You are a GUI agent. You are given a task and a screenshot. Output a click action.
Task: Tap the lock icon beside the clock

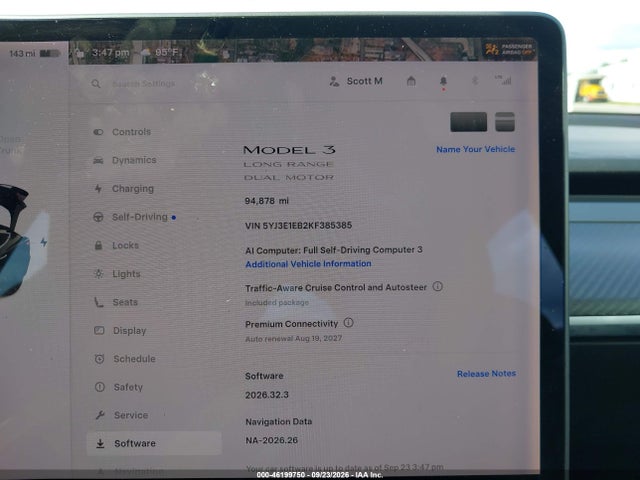click(80, 53)
